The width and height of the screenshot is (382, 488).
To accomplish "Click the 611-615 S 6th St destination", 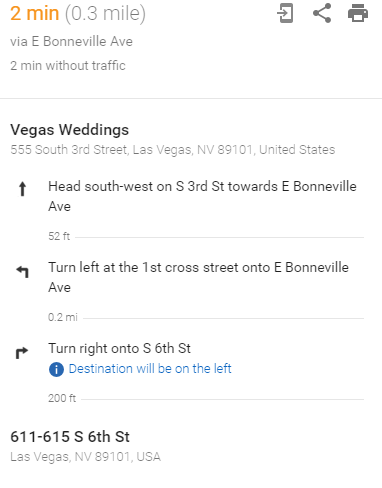I will point(70,437).
